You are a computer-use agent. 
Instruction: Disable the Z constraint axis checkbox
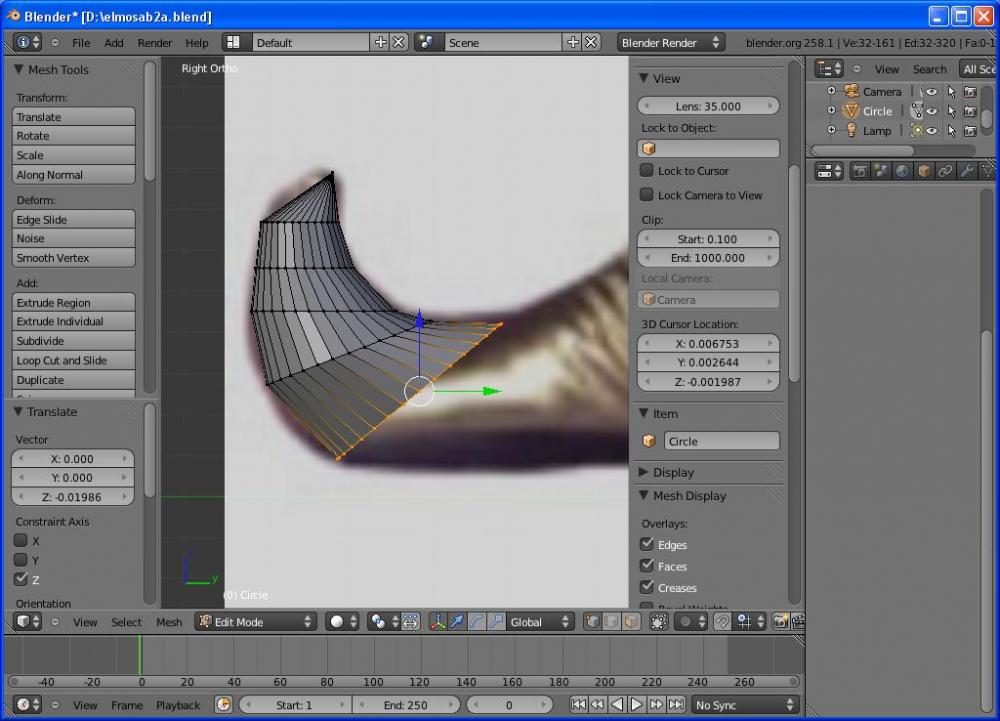click(21, 579)
